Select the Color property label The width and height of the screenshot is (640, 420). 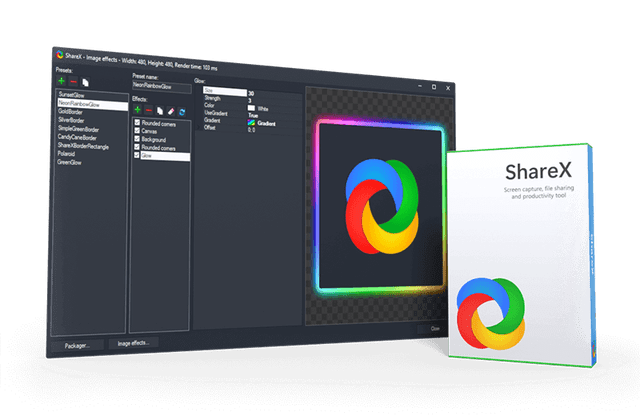point(209,105)
